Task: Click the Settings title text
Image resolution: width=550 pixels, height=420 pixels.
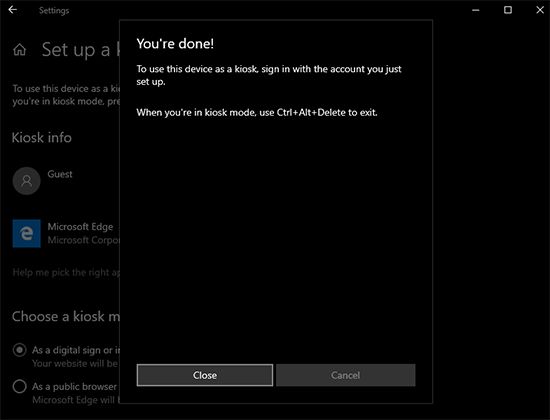Action: click(54, 11)
